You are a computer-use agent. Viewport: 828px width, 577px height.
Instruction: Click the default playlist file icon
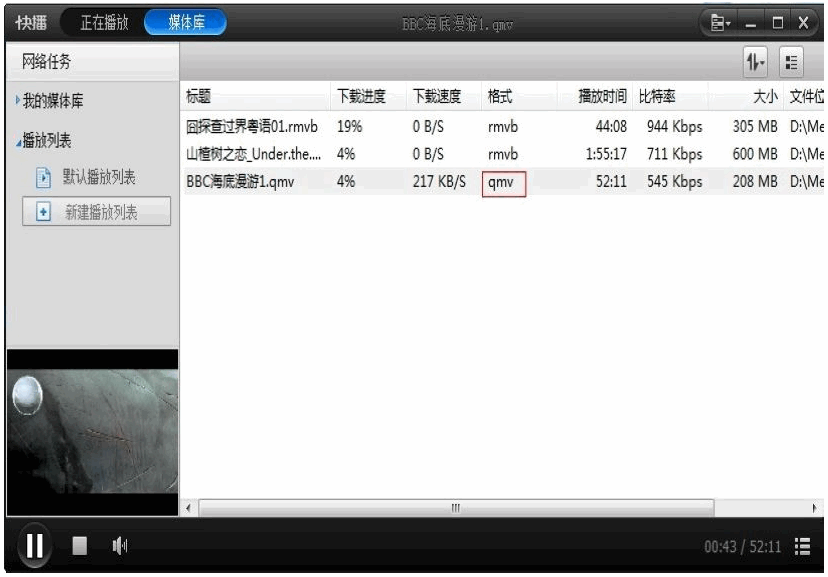(x=43, y=177)
